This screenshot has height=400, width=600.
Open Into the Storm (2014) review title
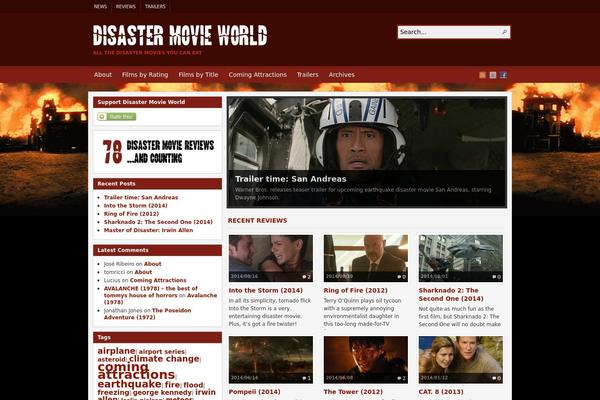click(266, 291)
